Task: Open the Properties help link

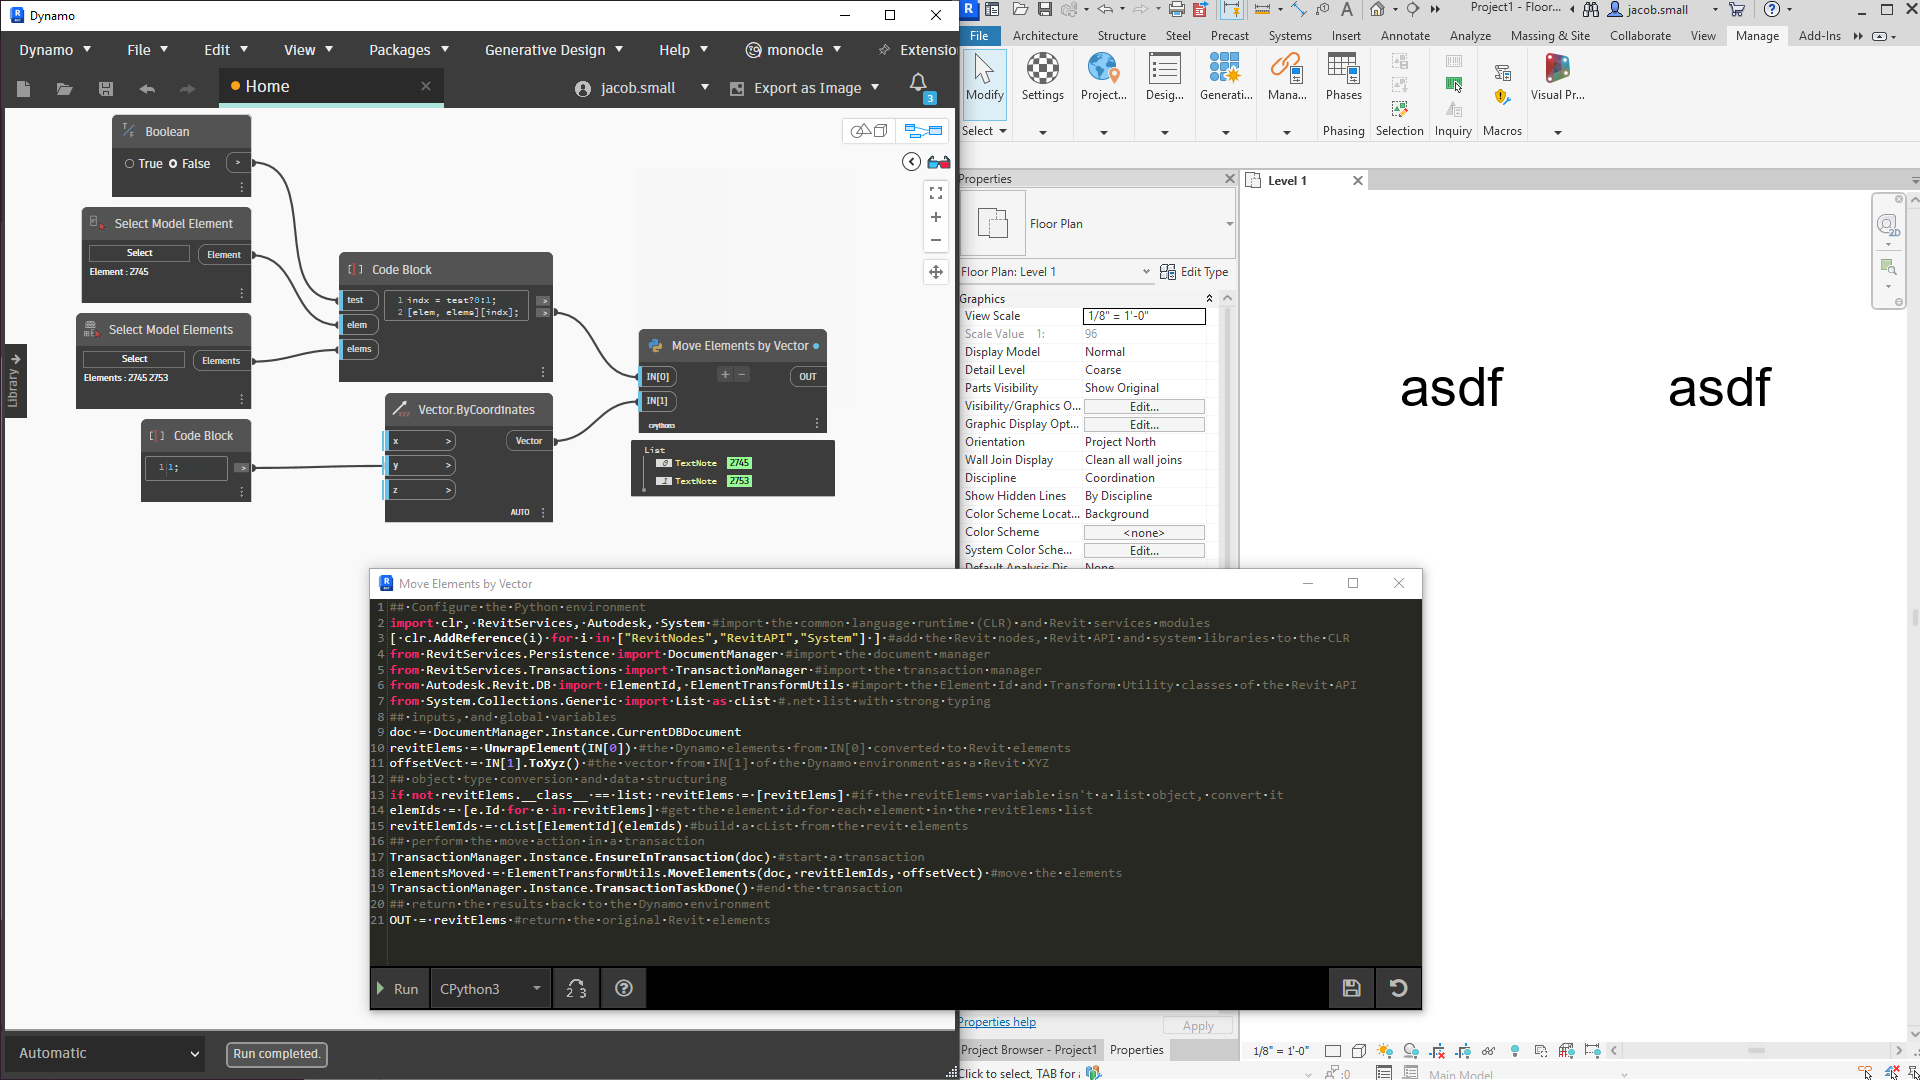Action: click(x=997, y=1022)
